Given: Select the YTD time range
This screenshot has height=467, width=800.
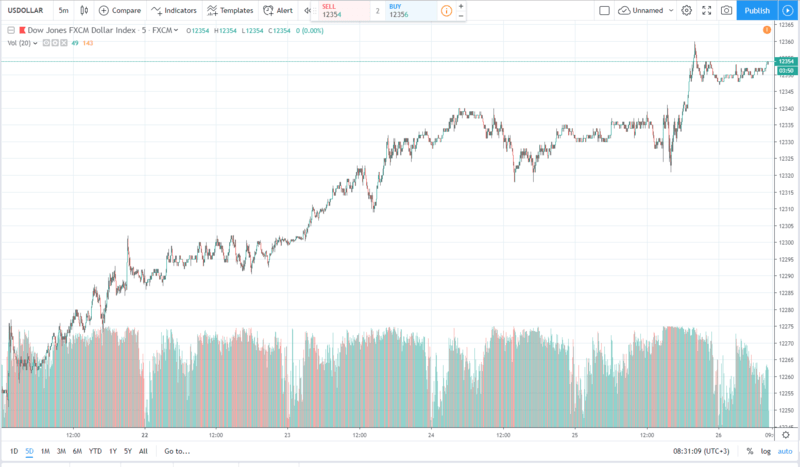Looking at the screenshot, I should tap(95, 451).
